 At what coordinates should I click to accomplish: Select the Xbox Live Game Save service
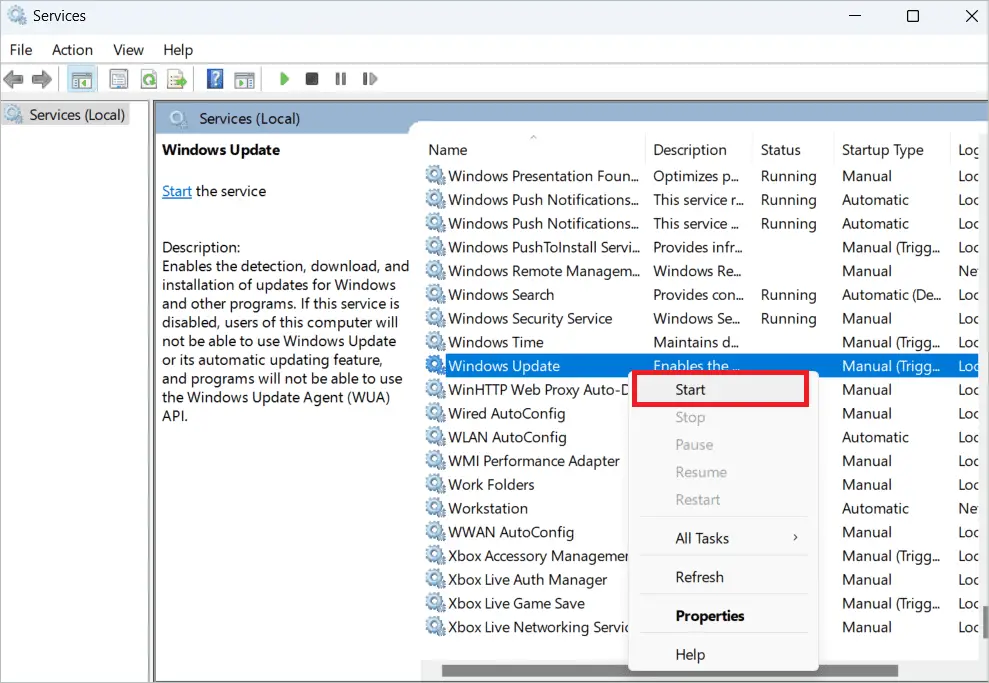click(x=516, y=604)
